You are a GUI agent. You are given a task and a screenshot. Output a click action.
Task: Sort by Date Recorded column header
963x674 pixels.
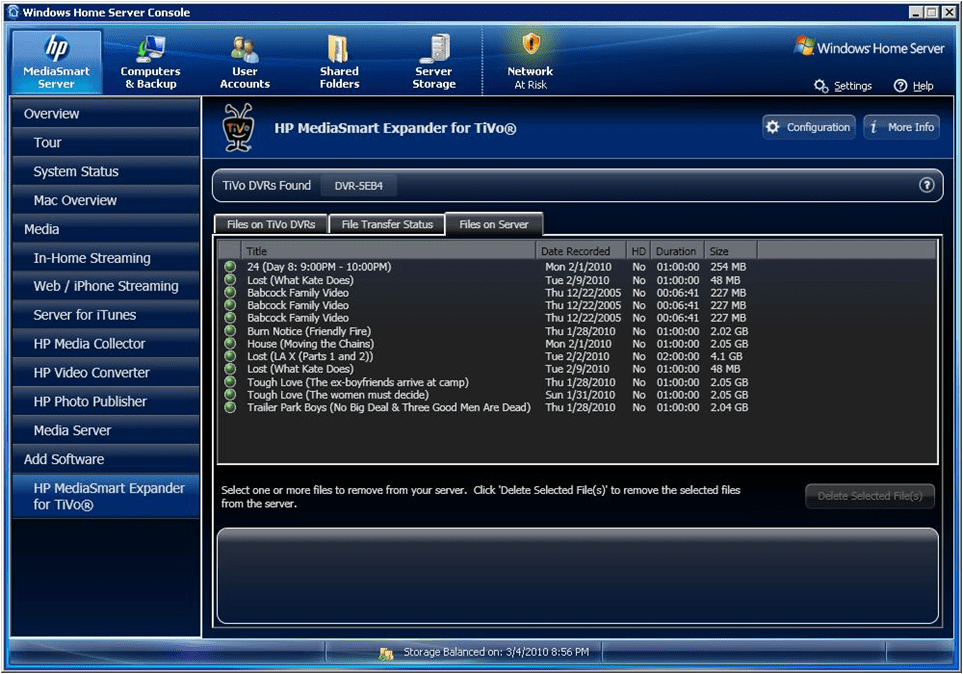581,251
